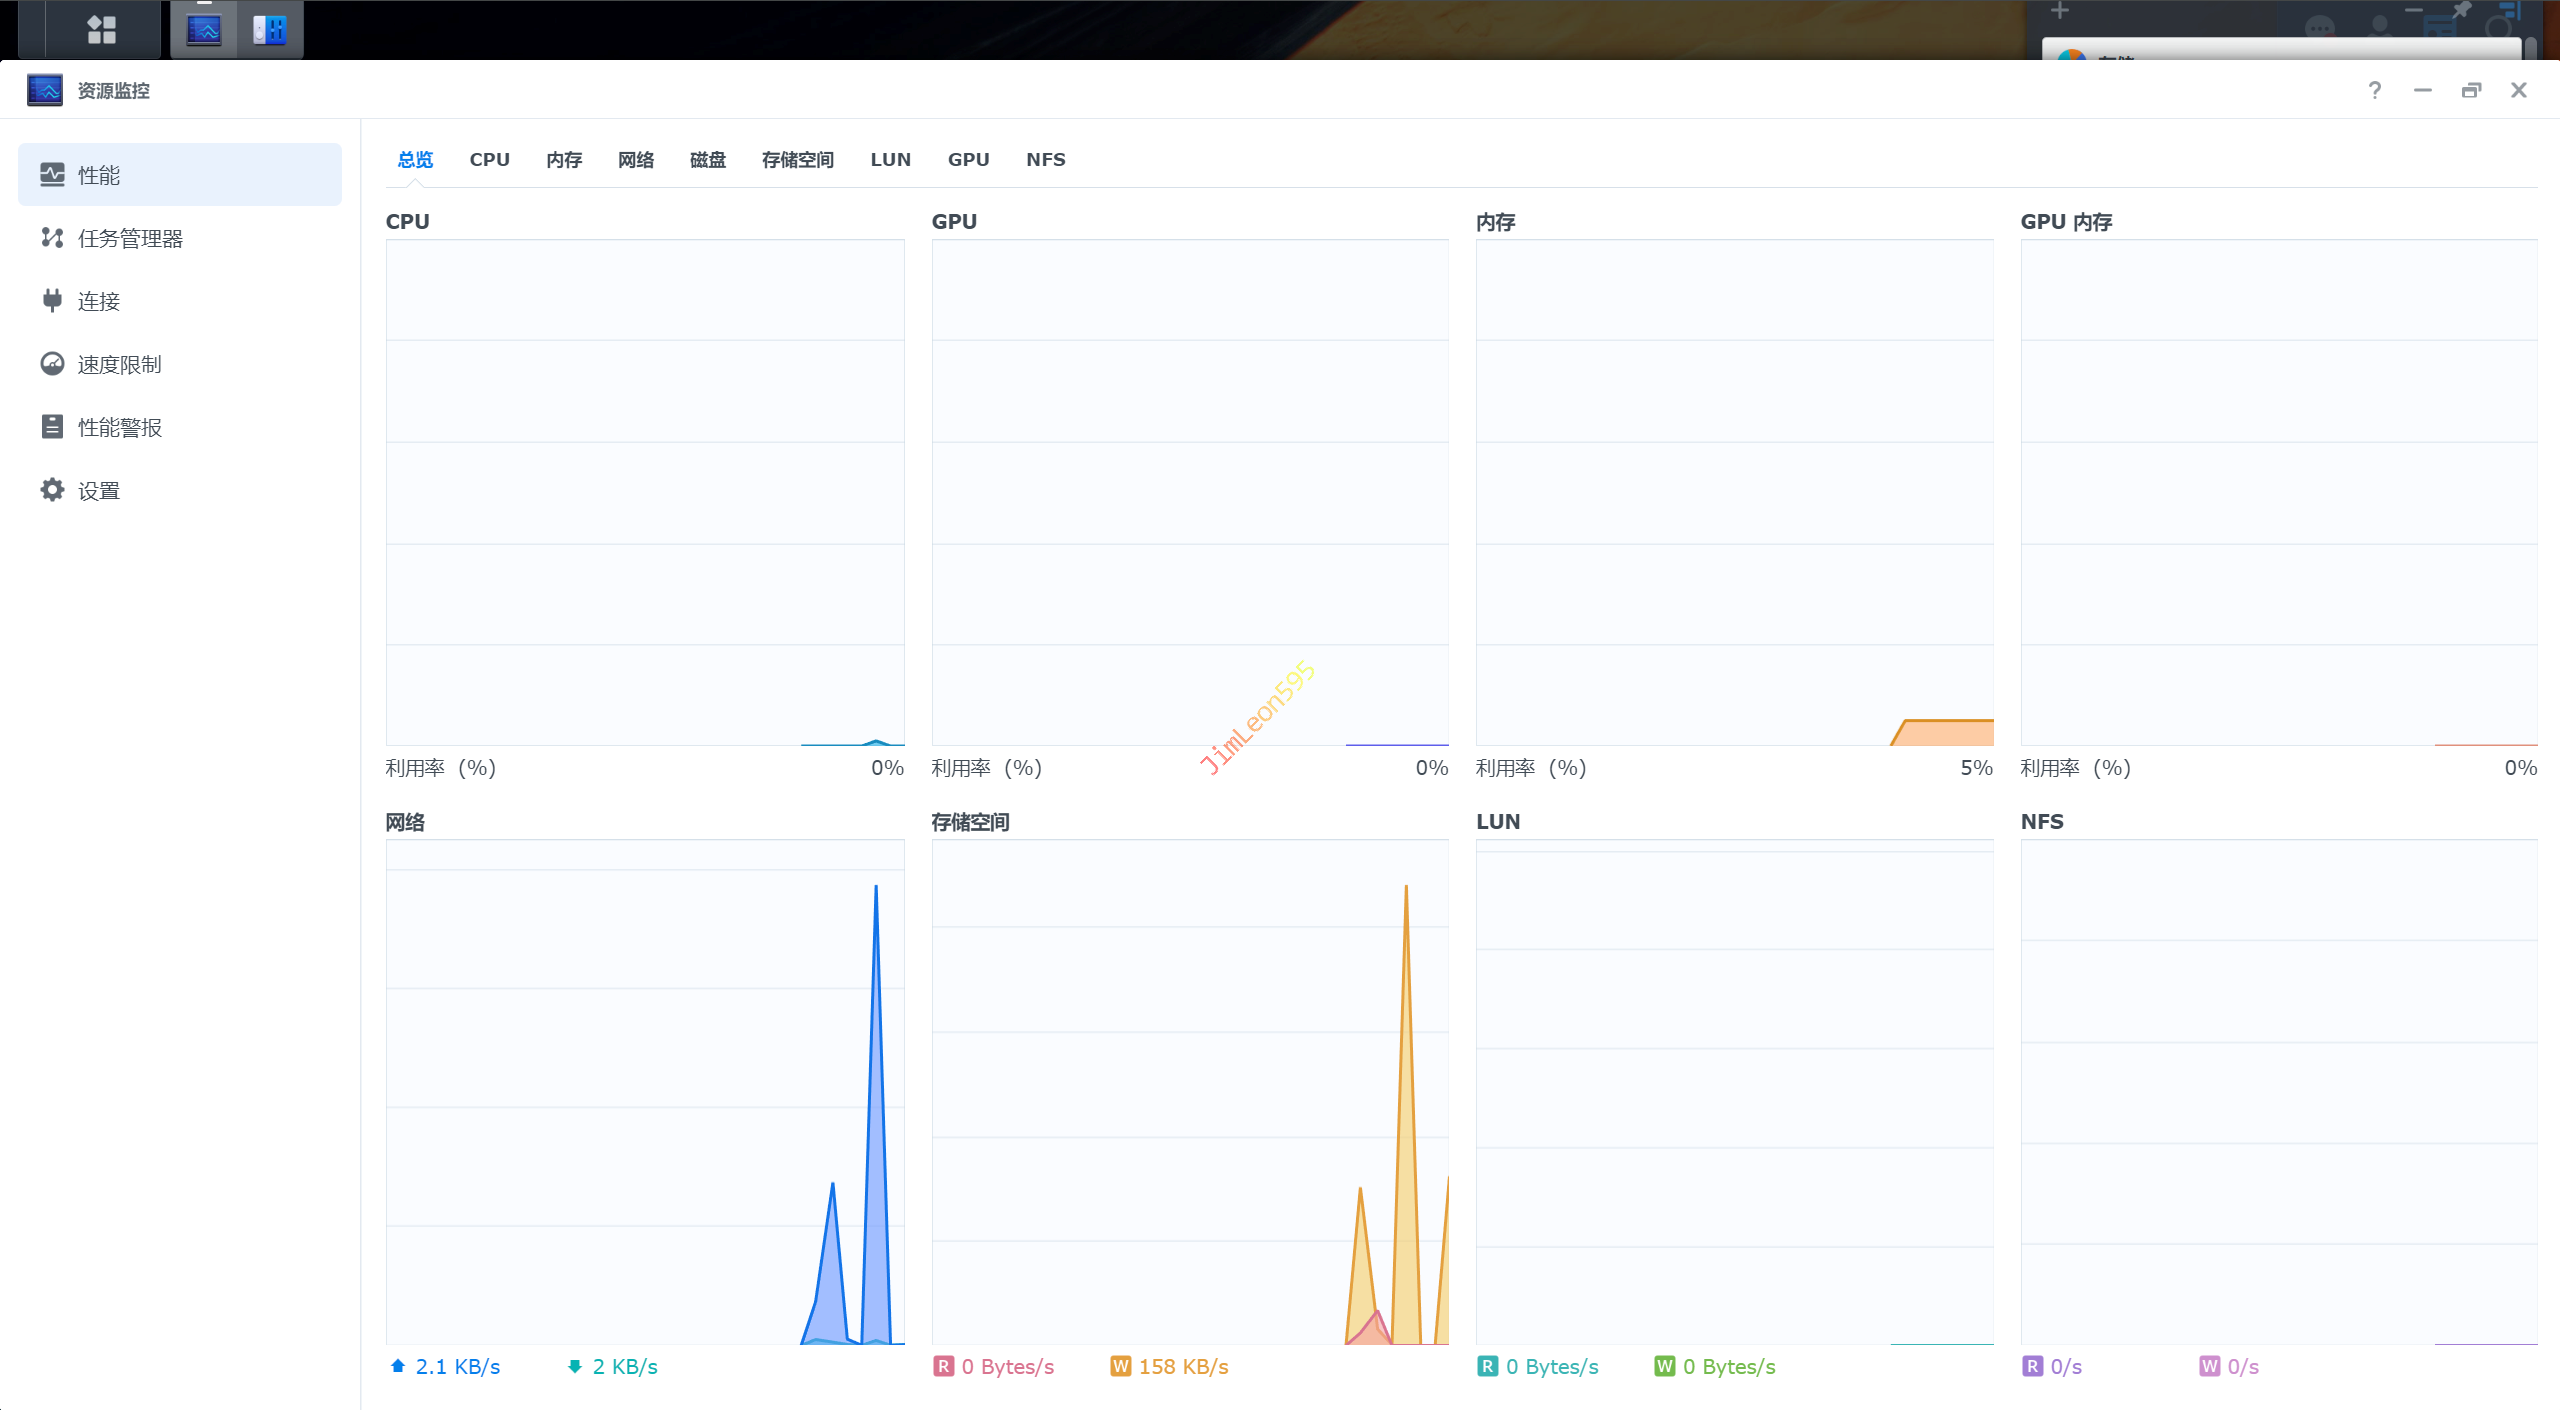Open 速度限制 speed limit gauge icon
The width and height of the screenshot is (2560, 1410).
tap(52, 364)
